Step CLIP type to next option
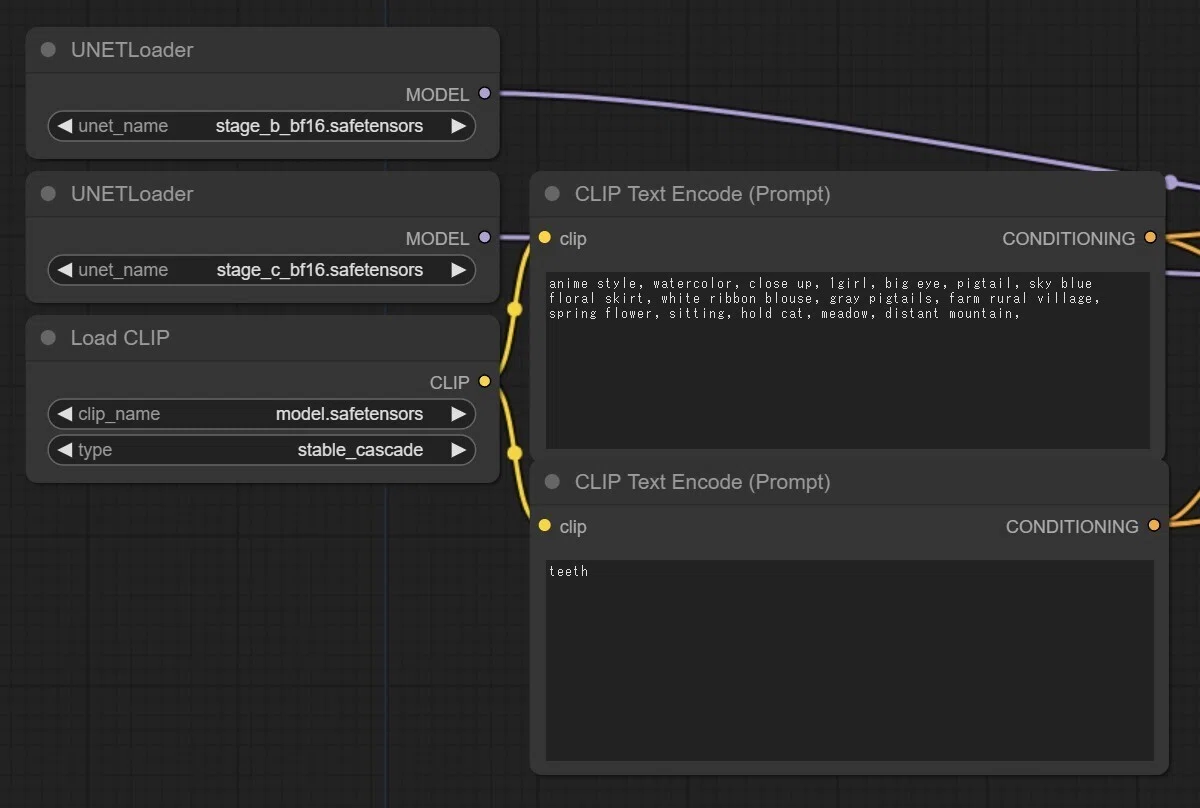The width and height of the screenshot is (1200, 808). 458,450
